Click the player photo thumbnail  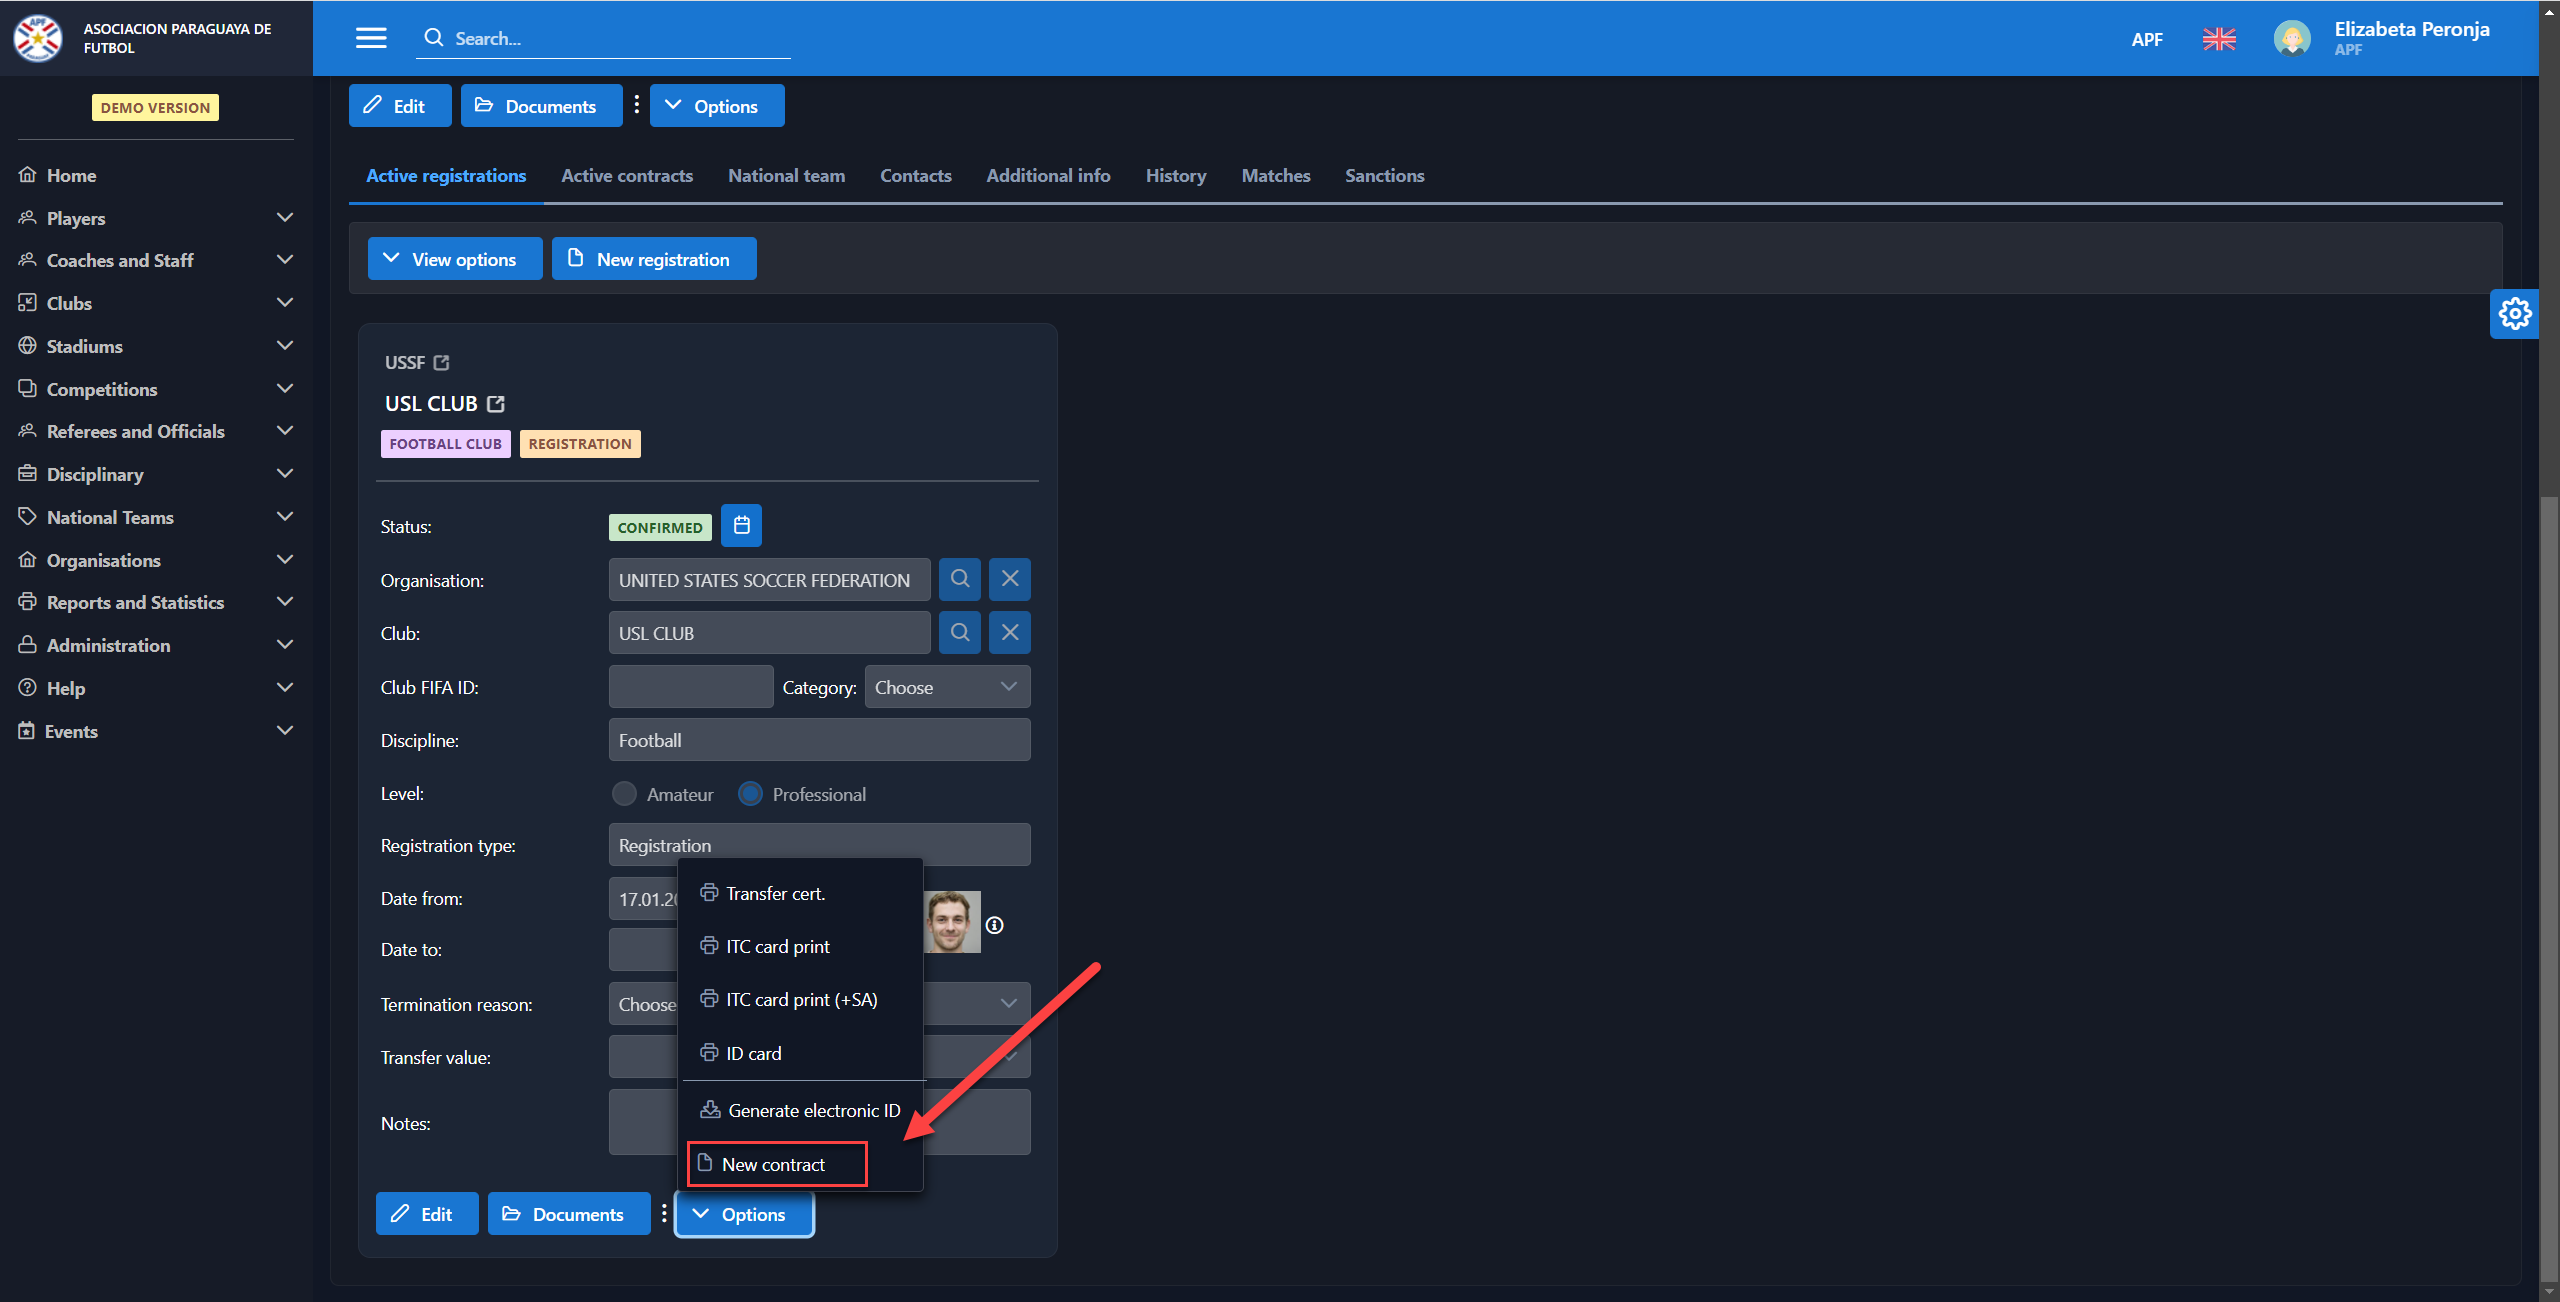(951, 922)
